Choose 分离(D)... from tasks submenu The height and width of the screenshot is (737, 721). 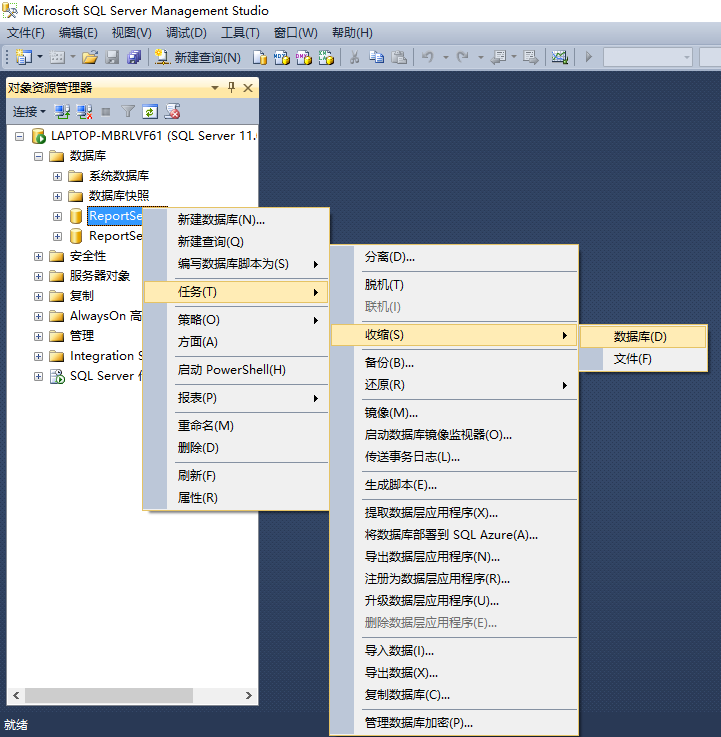tap(454, 257)
